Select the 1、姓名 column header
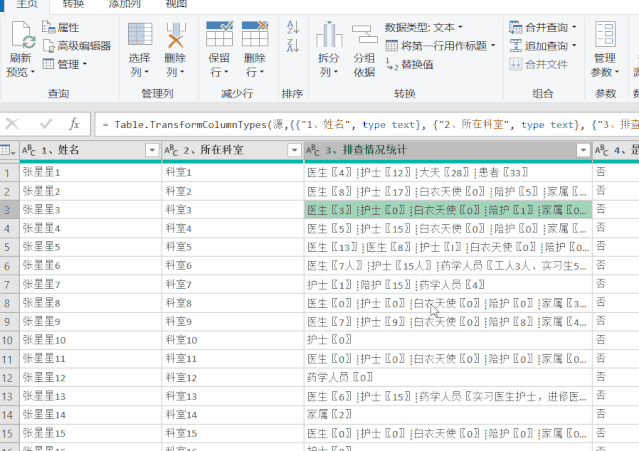Screen dimensions: 639x451 click(x=90, y=150)
